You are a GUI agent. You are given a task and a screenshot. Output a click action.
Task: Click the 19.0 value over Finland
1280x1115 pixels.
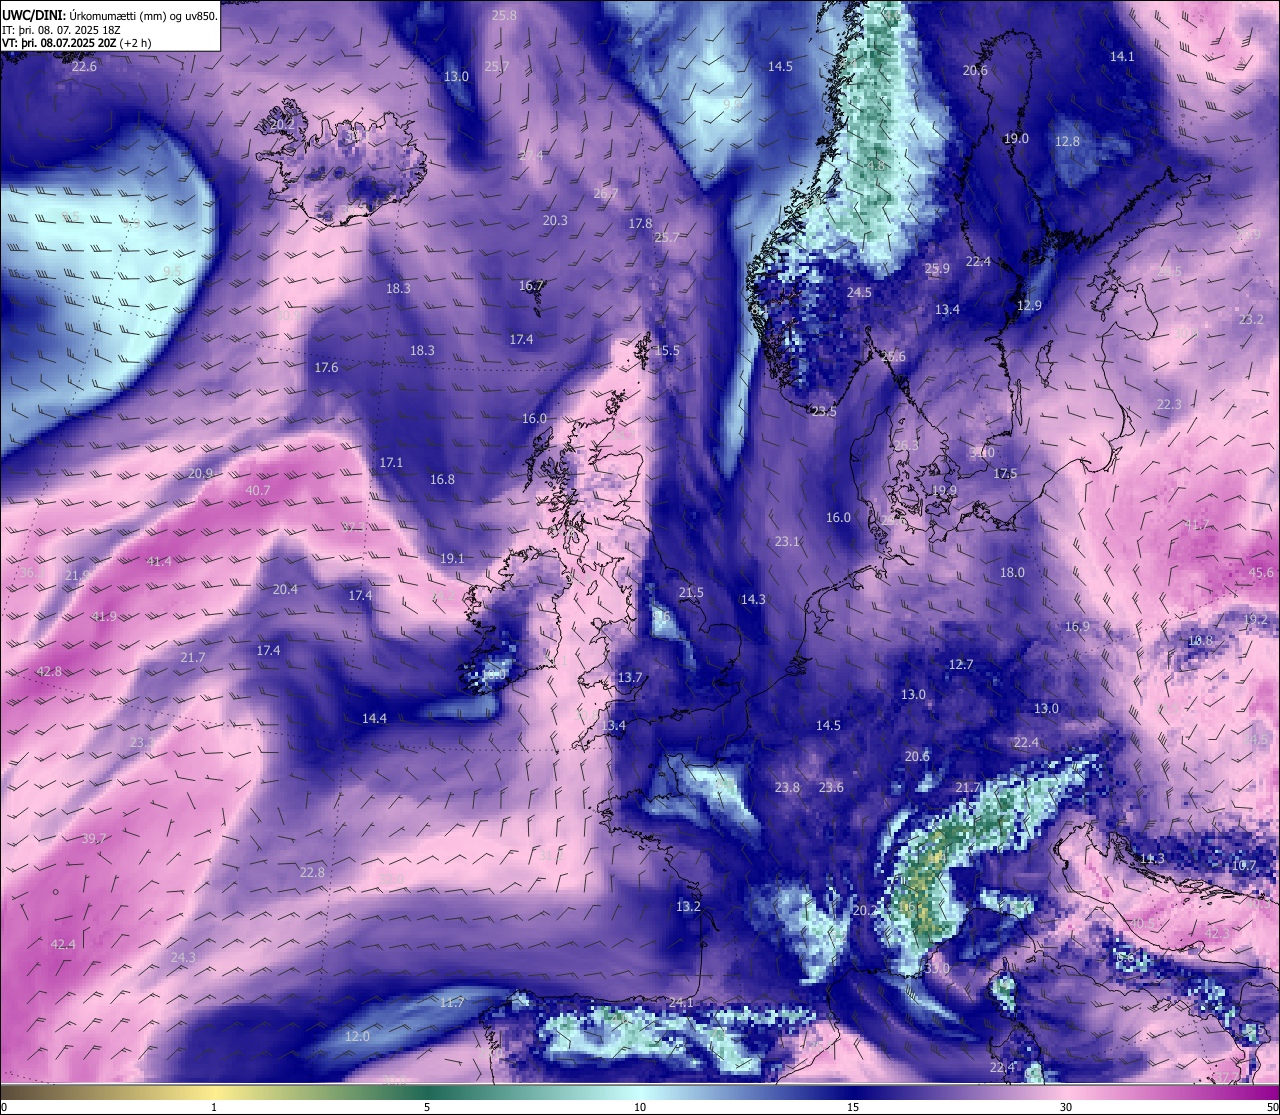(1016, 139)
